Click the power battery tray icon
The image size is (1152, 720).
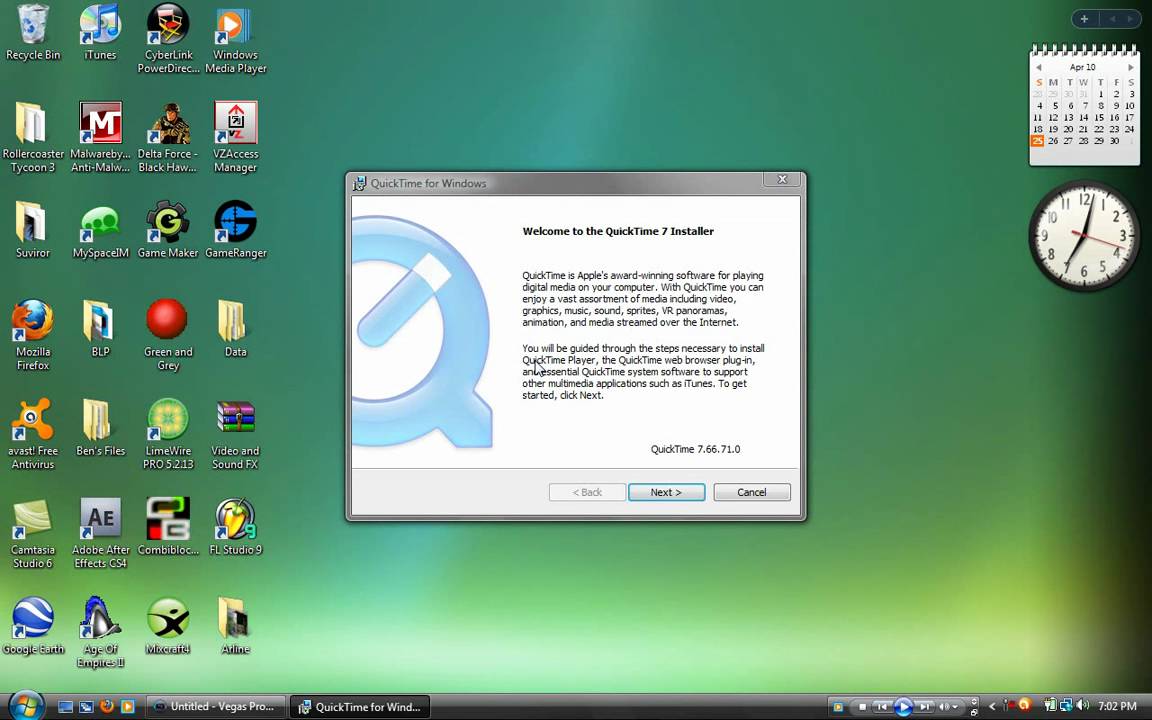pyautogui.click(x=1051, y=706)
